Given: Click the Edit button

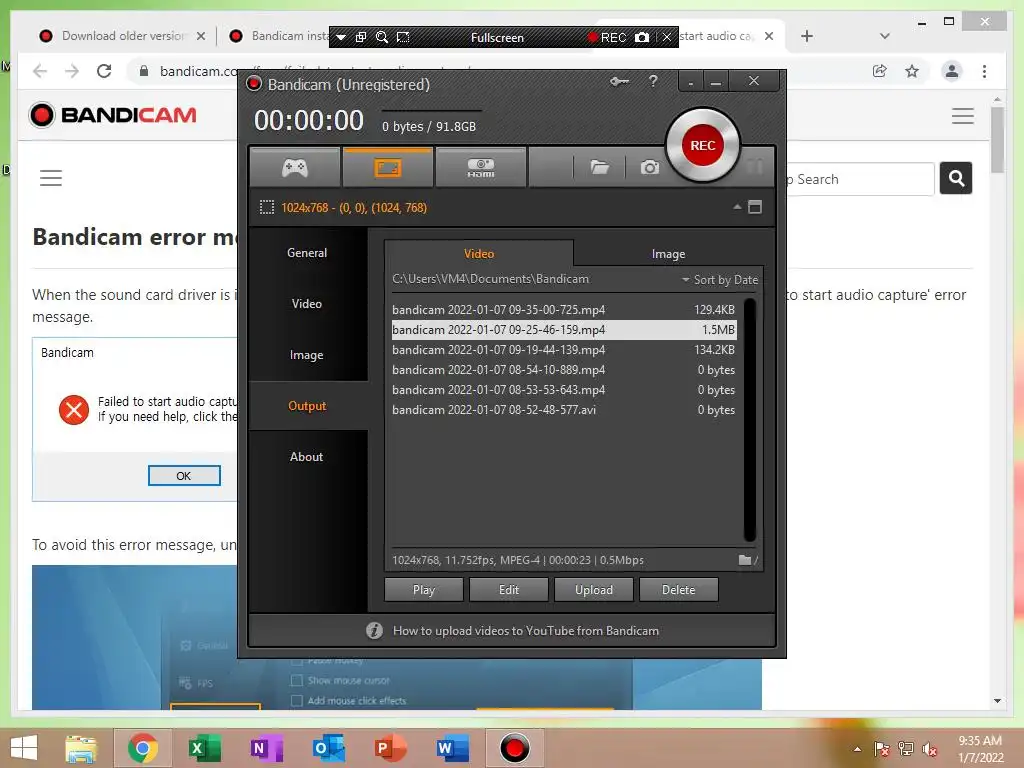Looking at the screenshot, I should [509, 590].
